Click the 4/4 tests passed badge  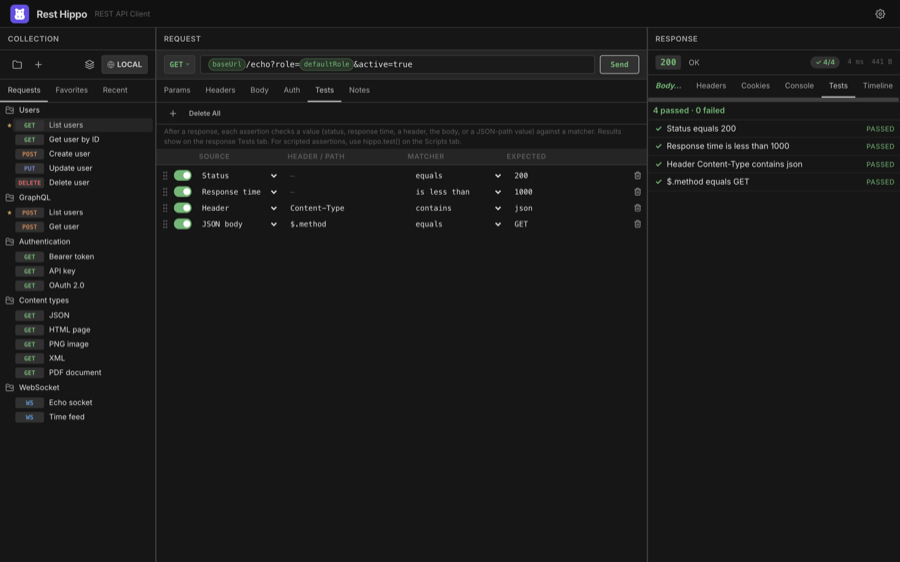825,62
